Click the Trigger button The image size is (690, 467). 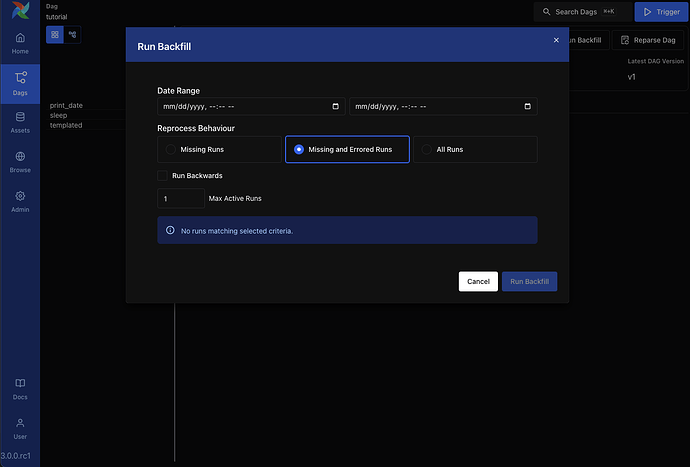[x=661, y=12]
